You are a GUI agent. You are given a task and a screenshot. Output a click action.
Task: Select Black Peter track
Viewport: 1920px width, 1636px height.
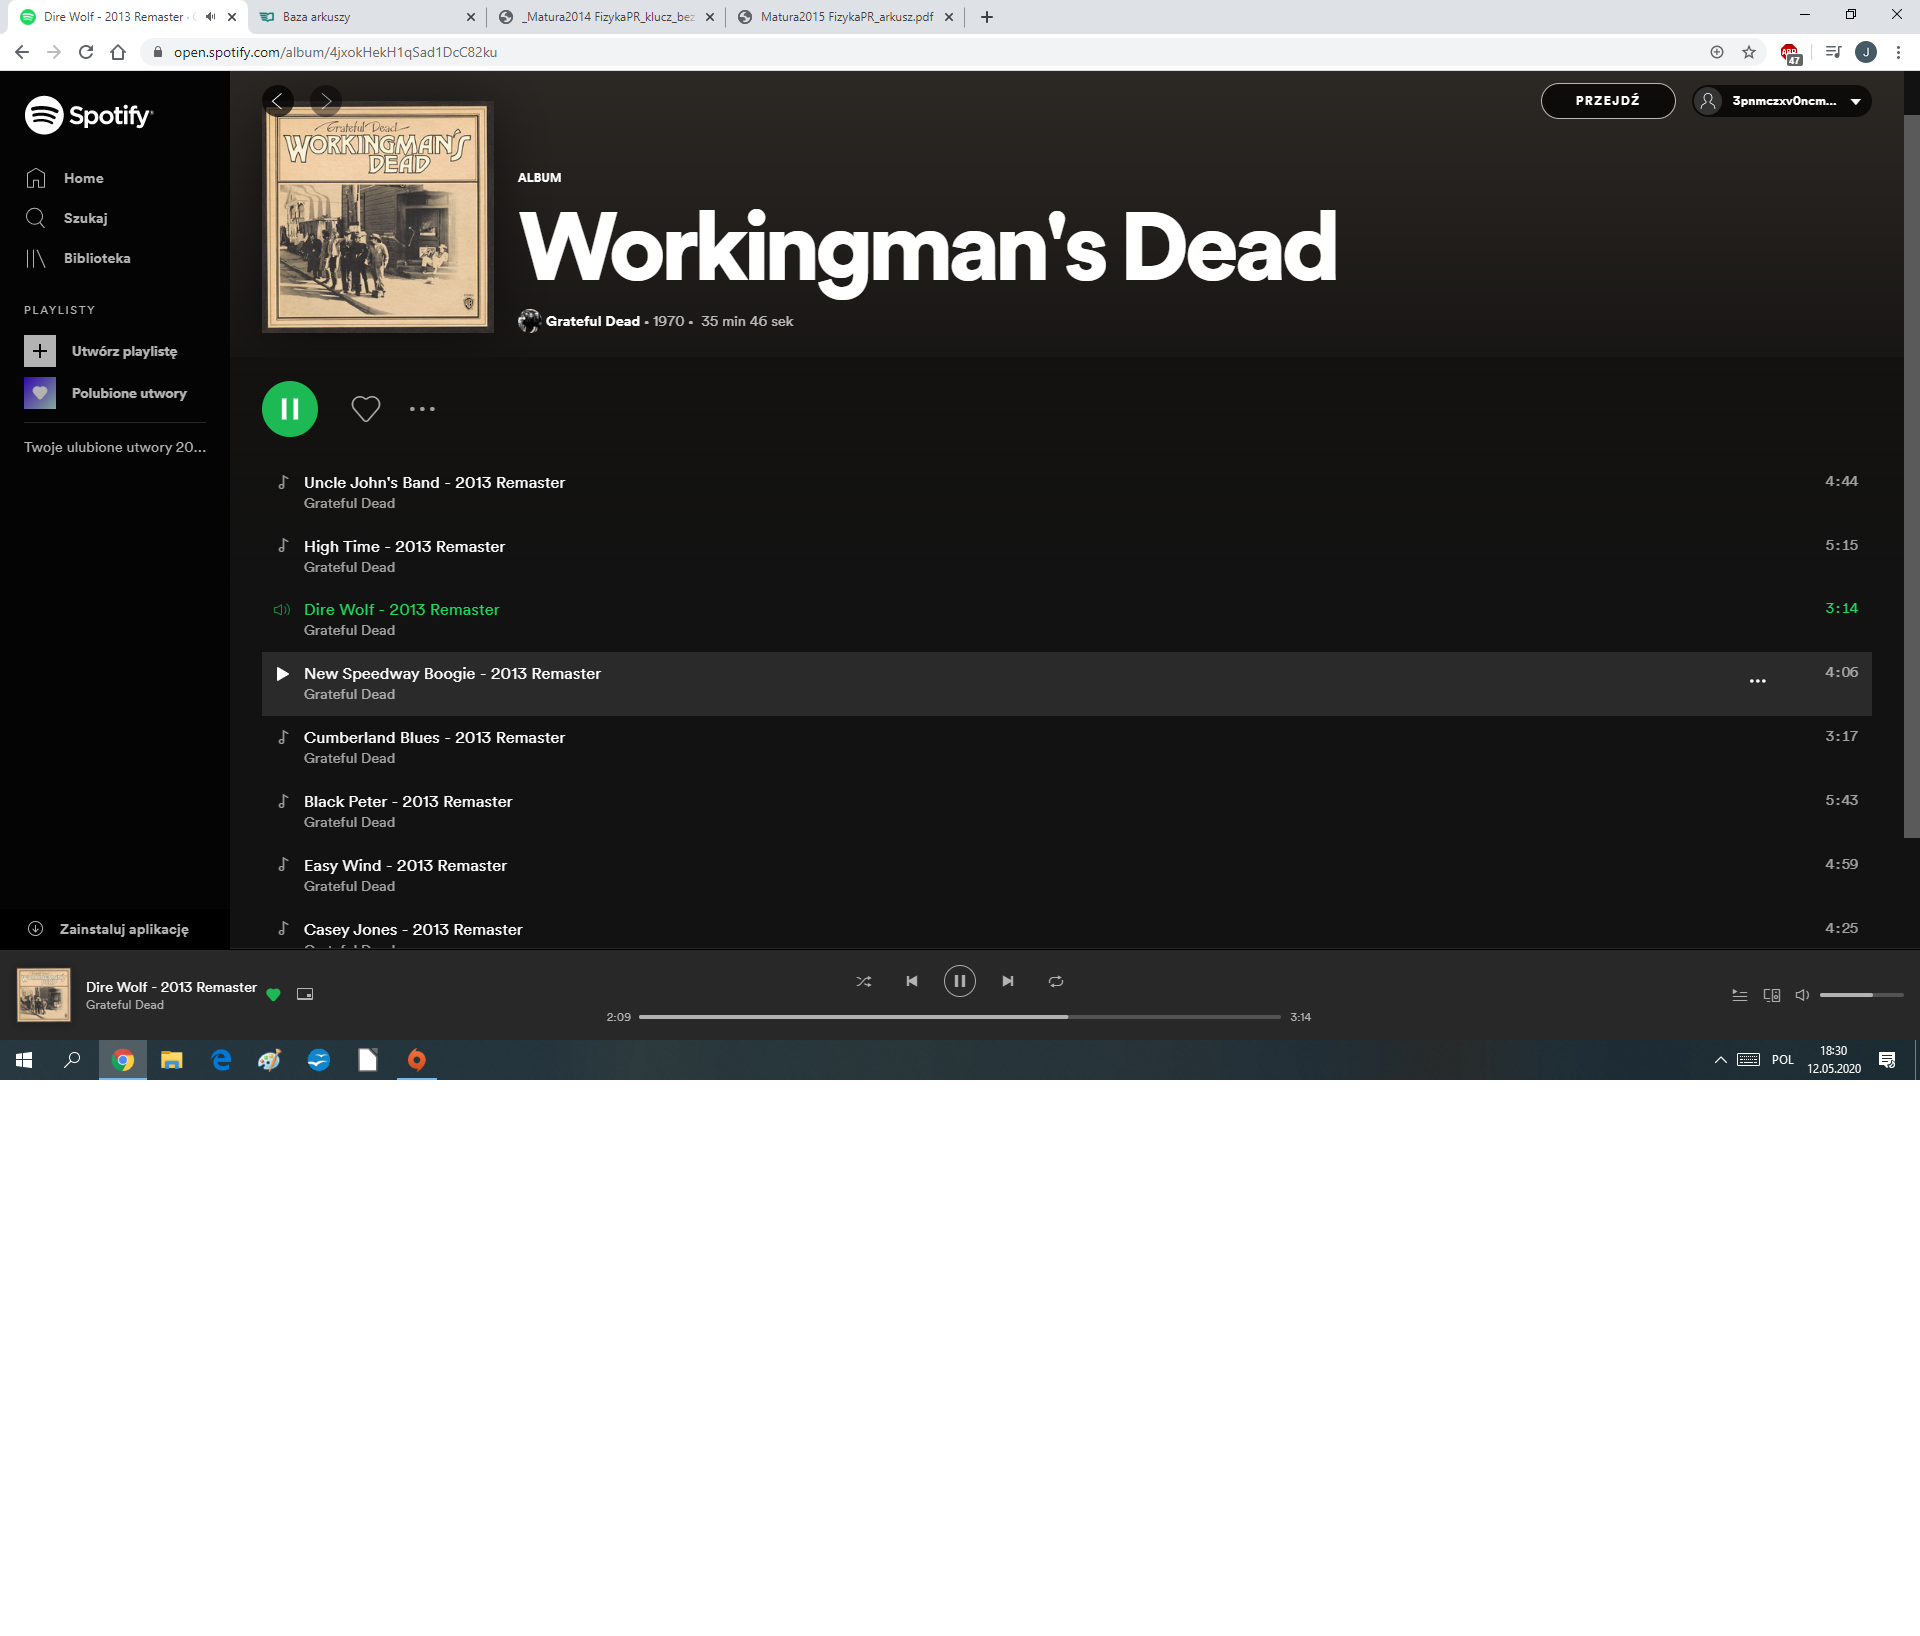(1067, 811)
